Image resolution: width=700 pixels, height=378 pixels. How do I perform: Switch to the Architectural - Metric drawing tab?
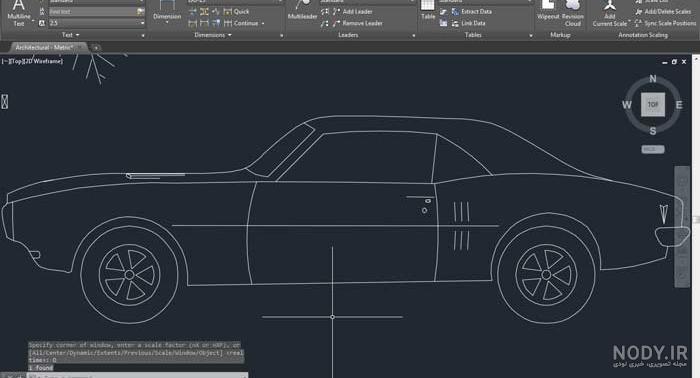44,47
